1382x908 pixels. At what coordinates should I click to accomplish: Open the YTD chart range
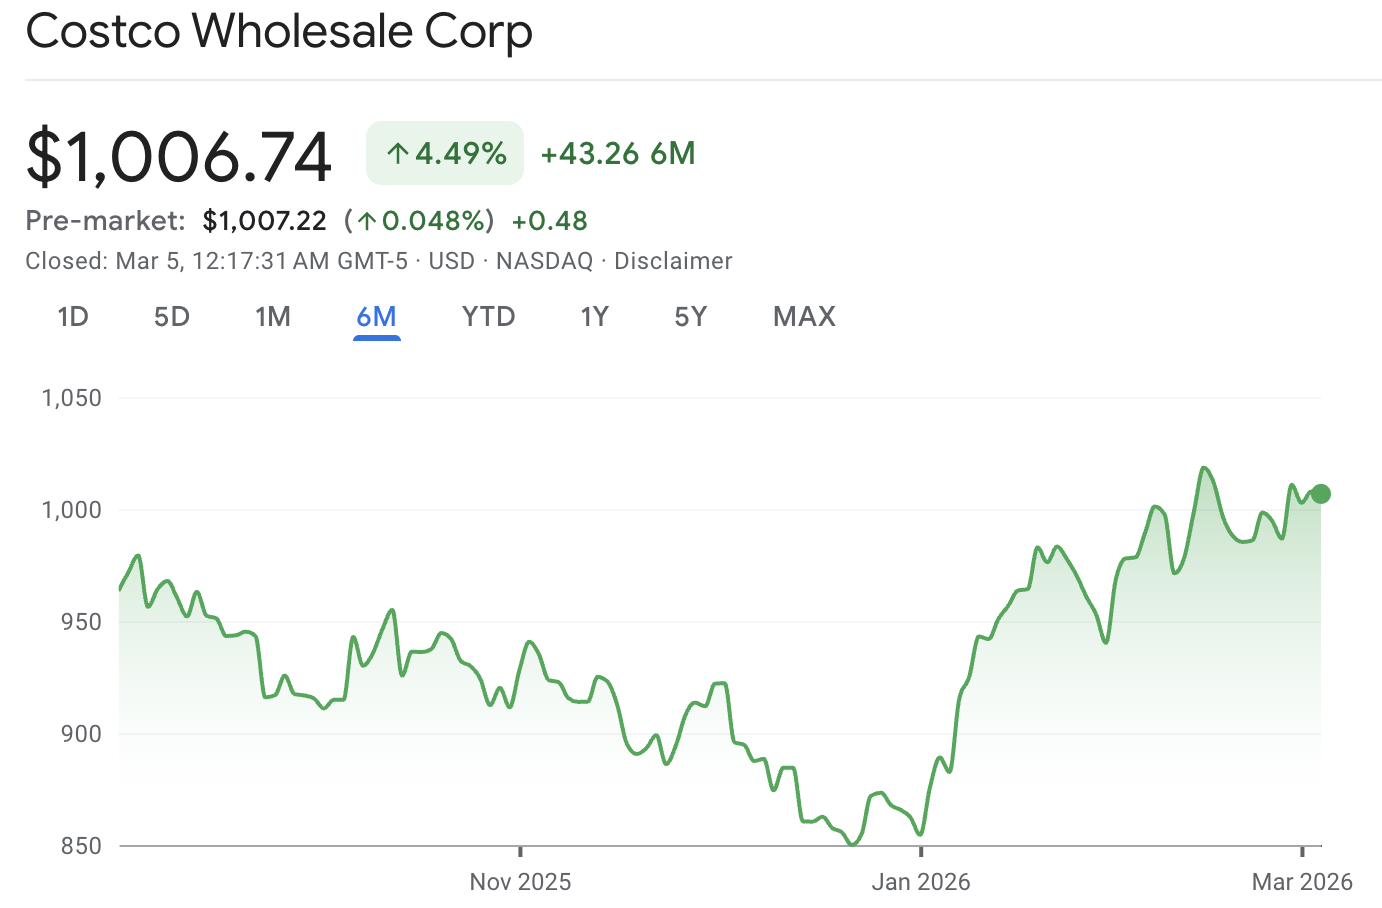coord(488,317)
